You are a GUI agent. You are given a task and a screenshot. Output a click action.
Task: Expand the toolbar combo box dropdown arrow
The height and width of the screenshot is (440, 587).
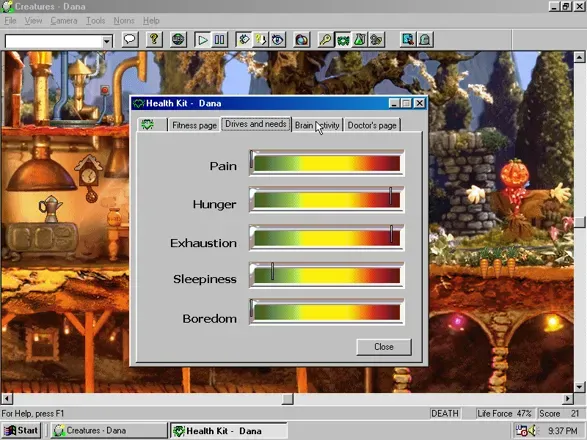107,41
